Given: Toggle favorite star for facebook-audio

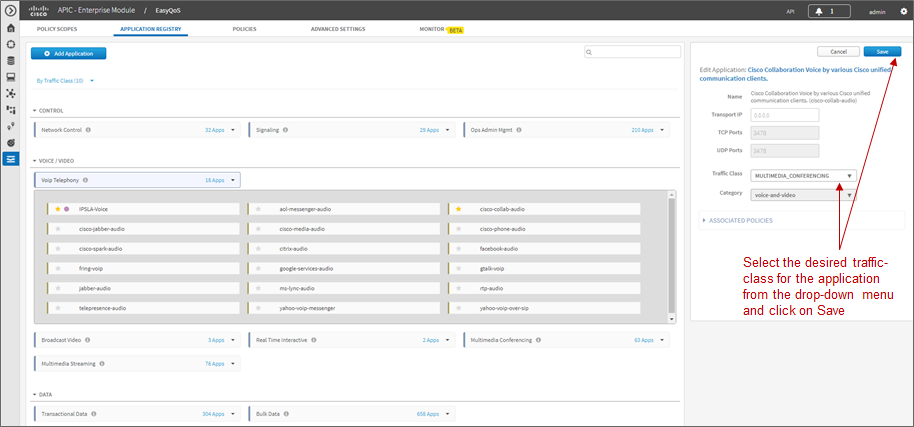Looking at the screenshot, I should (x=459, y=249).
